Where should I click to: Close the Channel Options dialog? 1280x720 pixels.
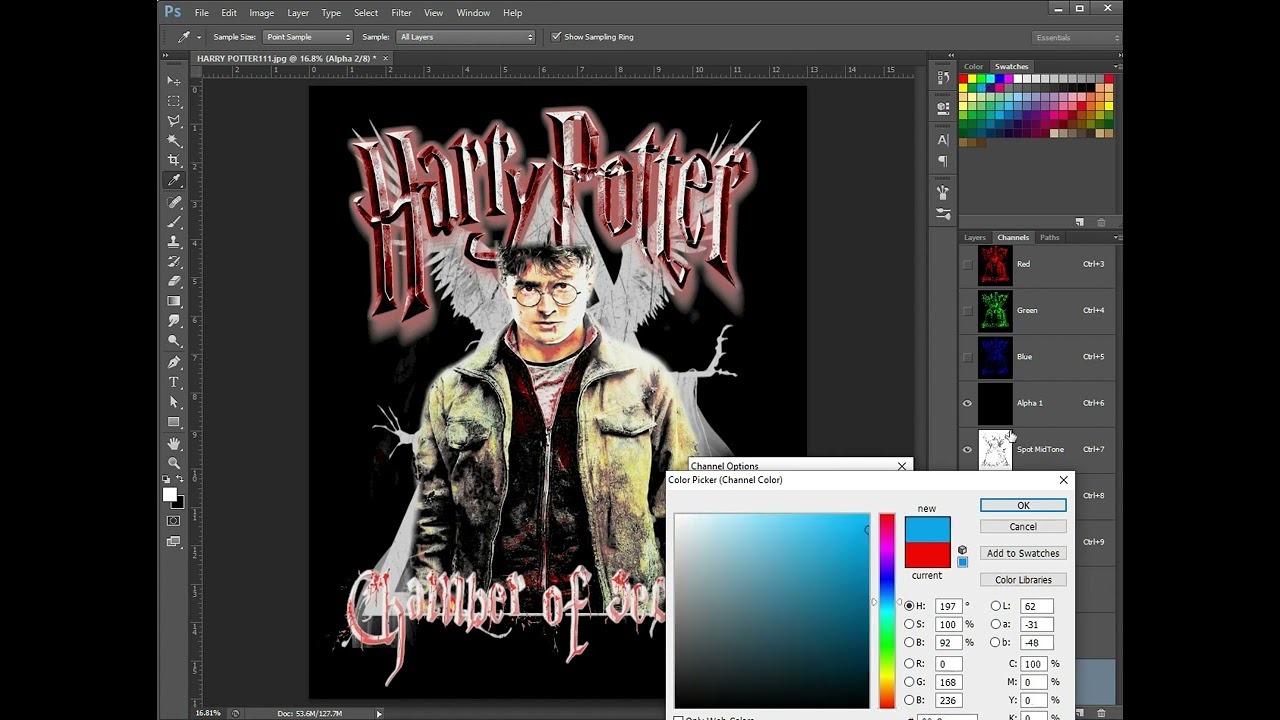tap(902, 466)
